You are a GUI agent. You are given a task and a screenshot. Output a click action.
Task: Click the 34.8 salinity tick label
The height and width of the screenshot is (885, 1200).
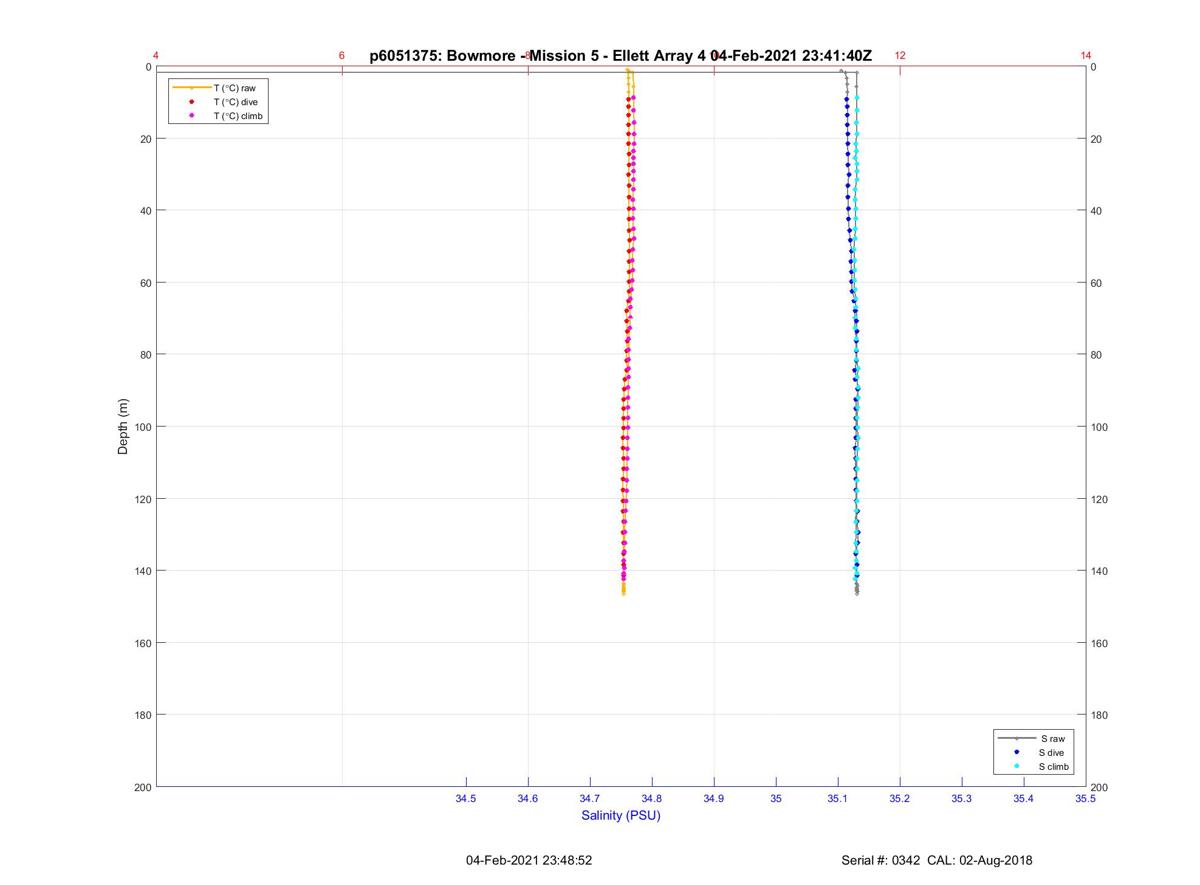tap(652, 799)
